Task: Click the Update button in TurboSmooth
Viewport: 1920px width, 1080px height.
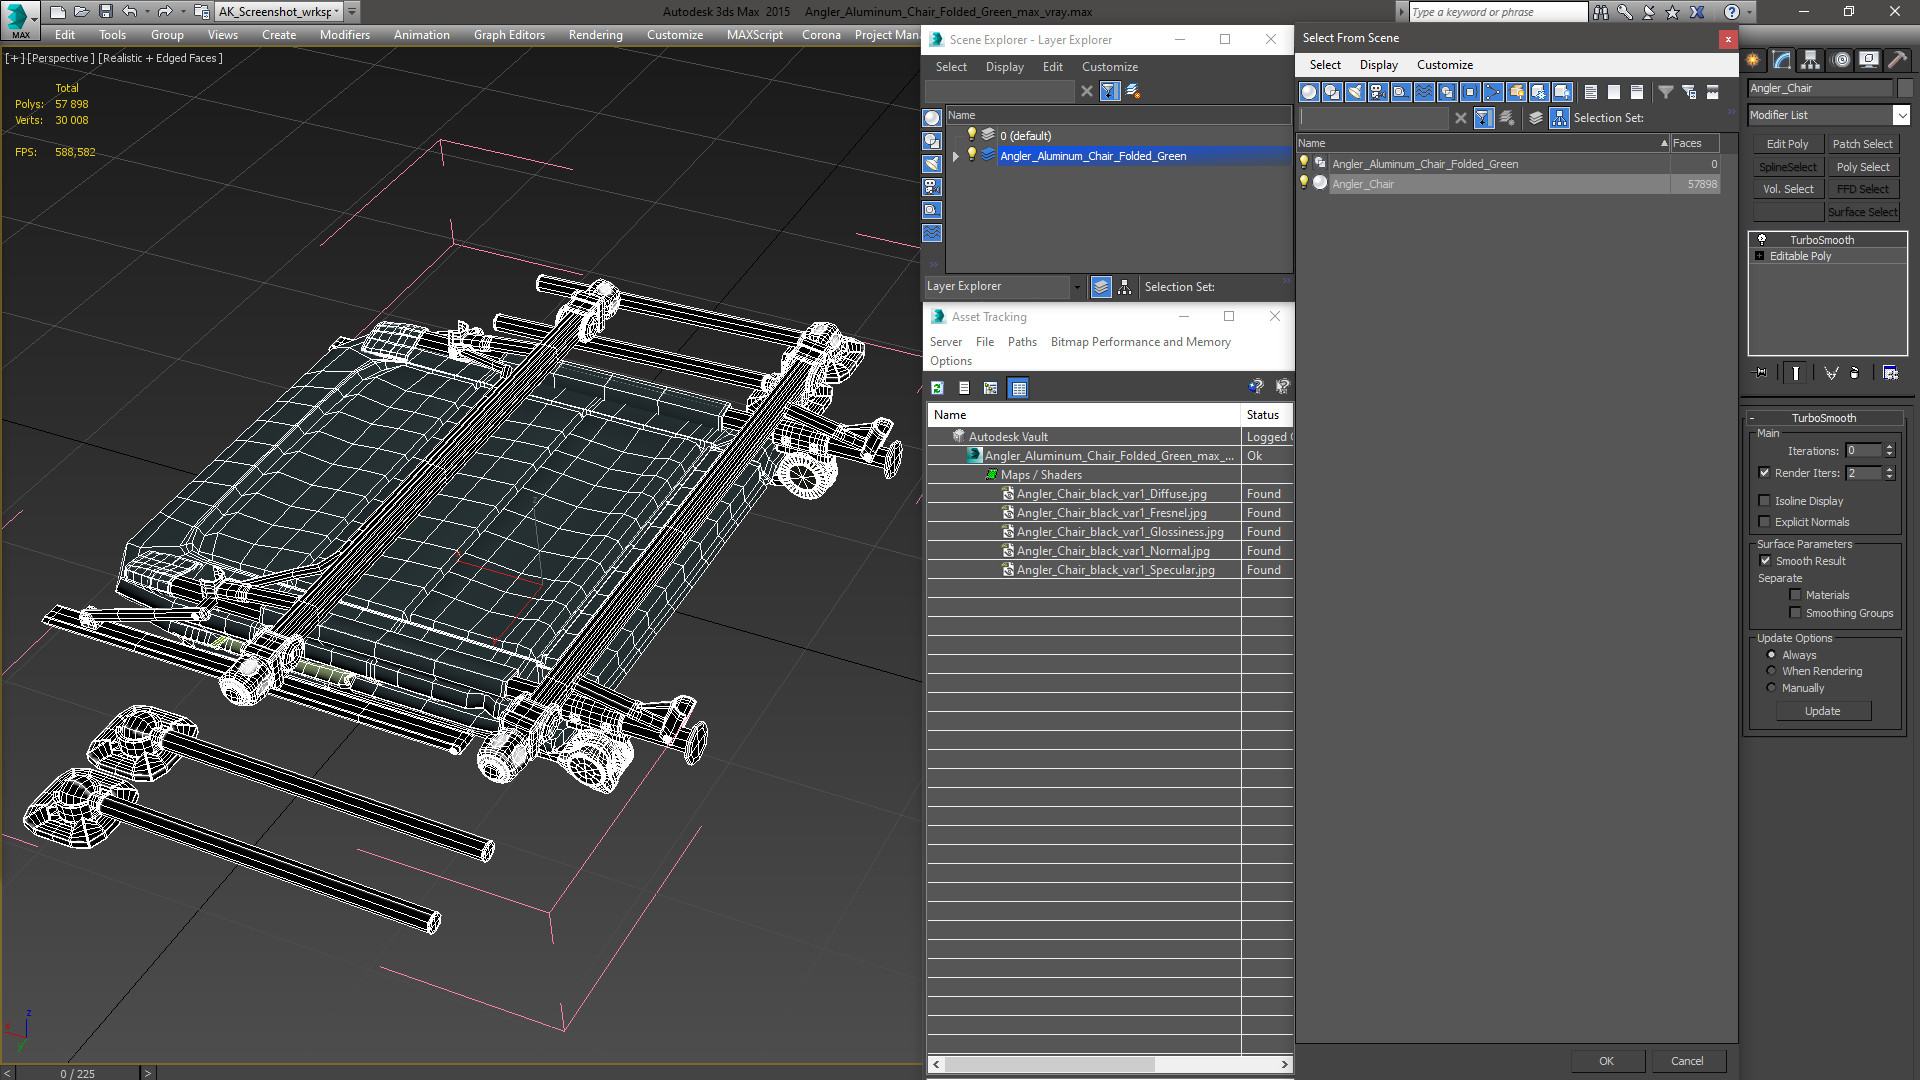Action: (1822, 711)
